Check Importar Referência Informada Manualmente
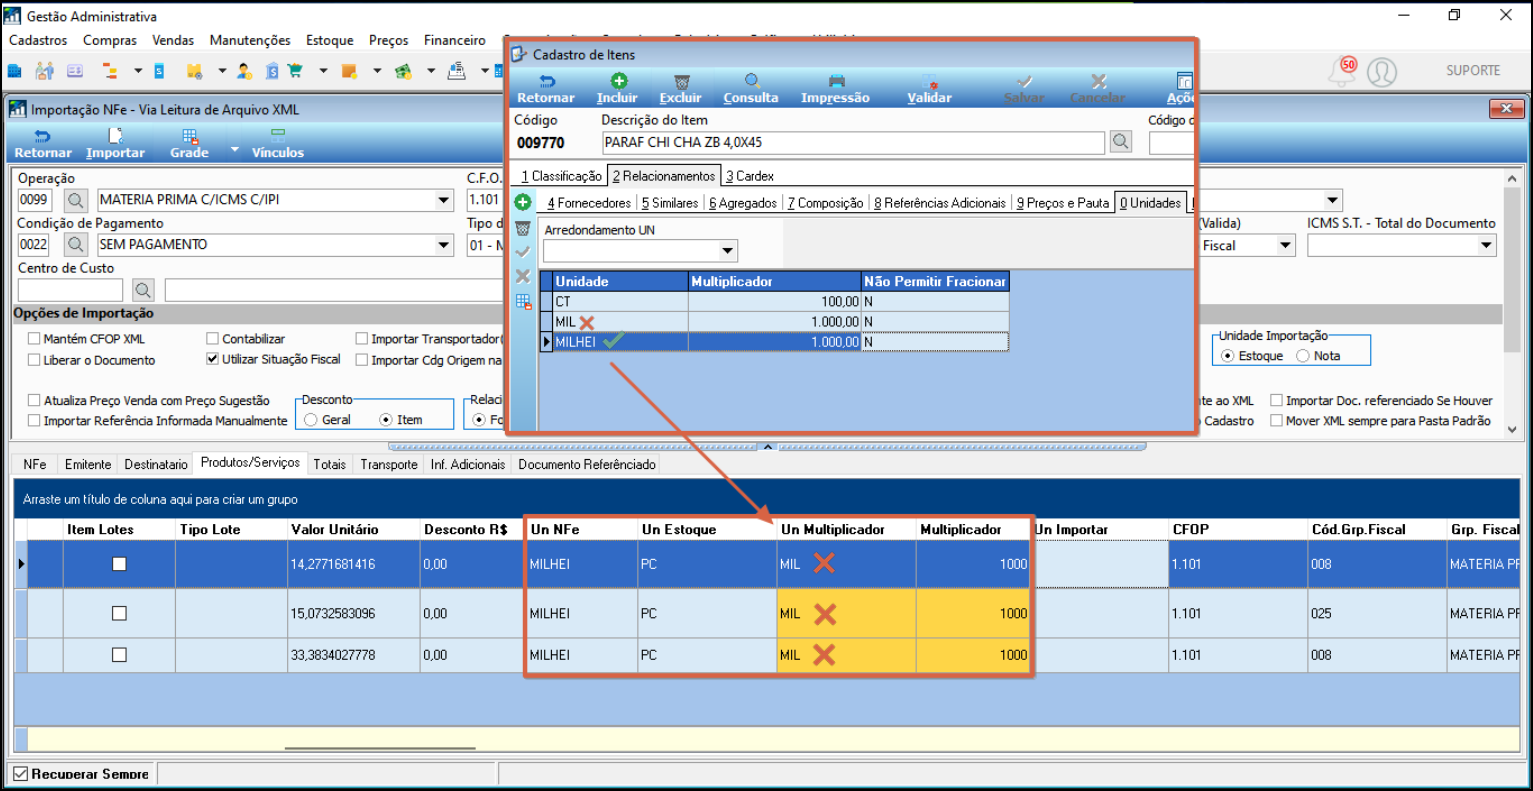This screenshot has height=791, width=1533. coord(34,421)
